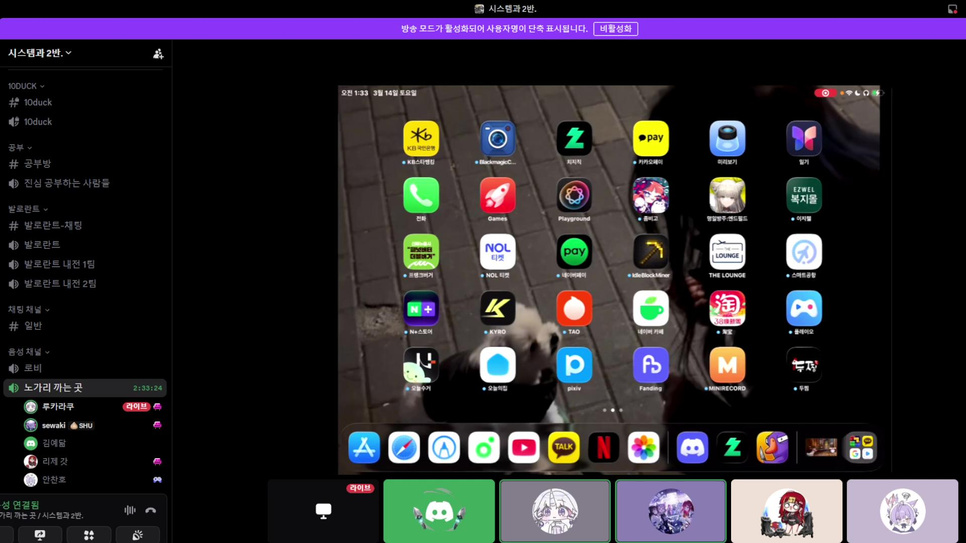Click the Discord icon in the shared iPad dock
The height and width of the screenshot is (543, 966).
coord(692,448)
